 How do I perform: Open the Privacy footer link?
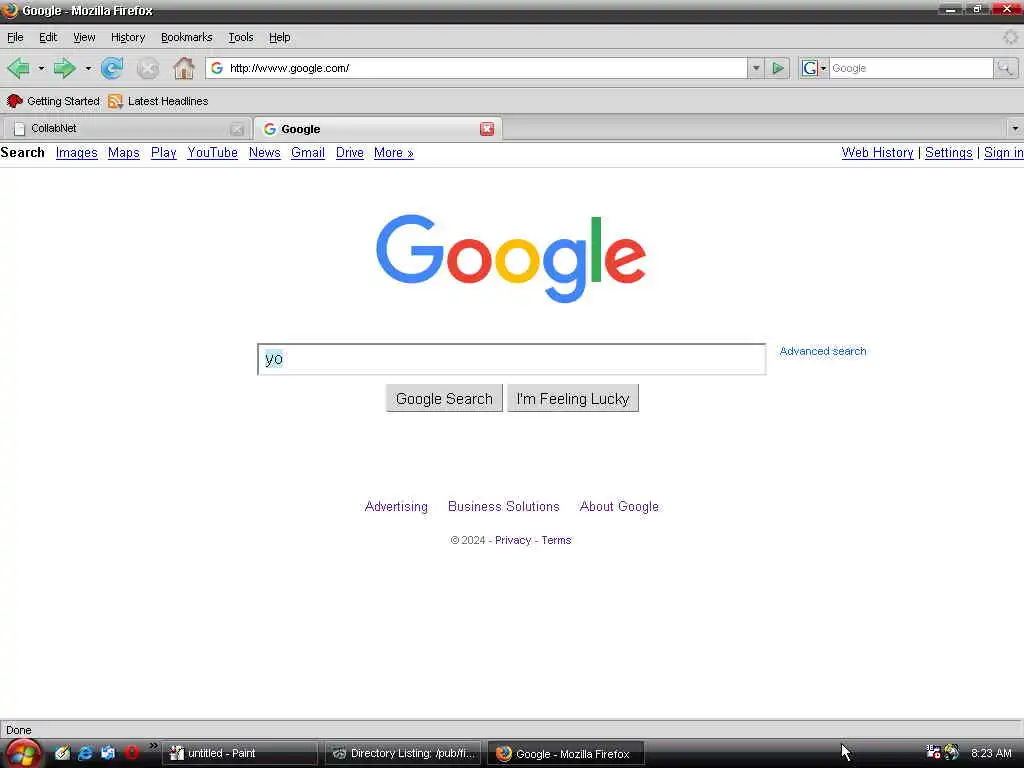tap(513, 540)
